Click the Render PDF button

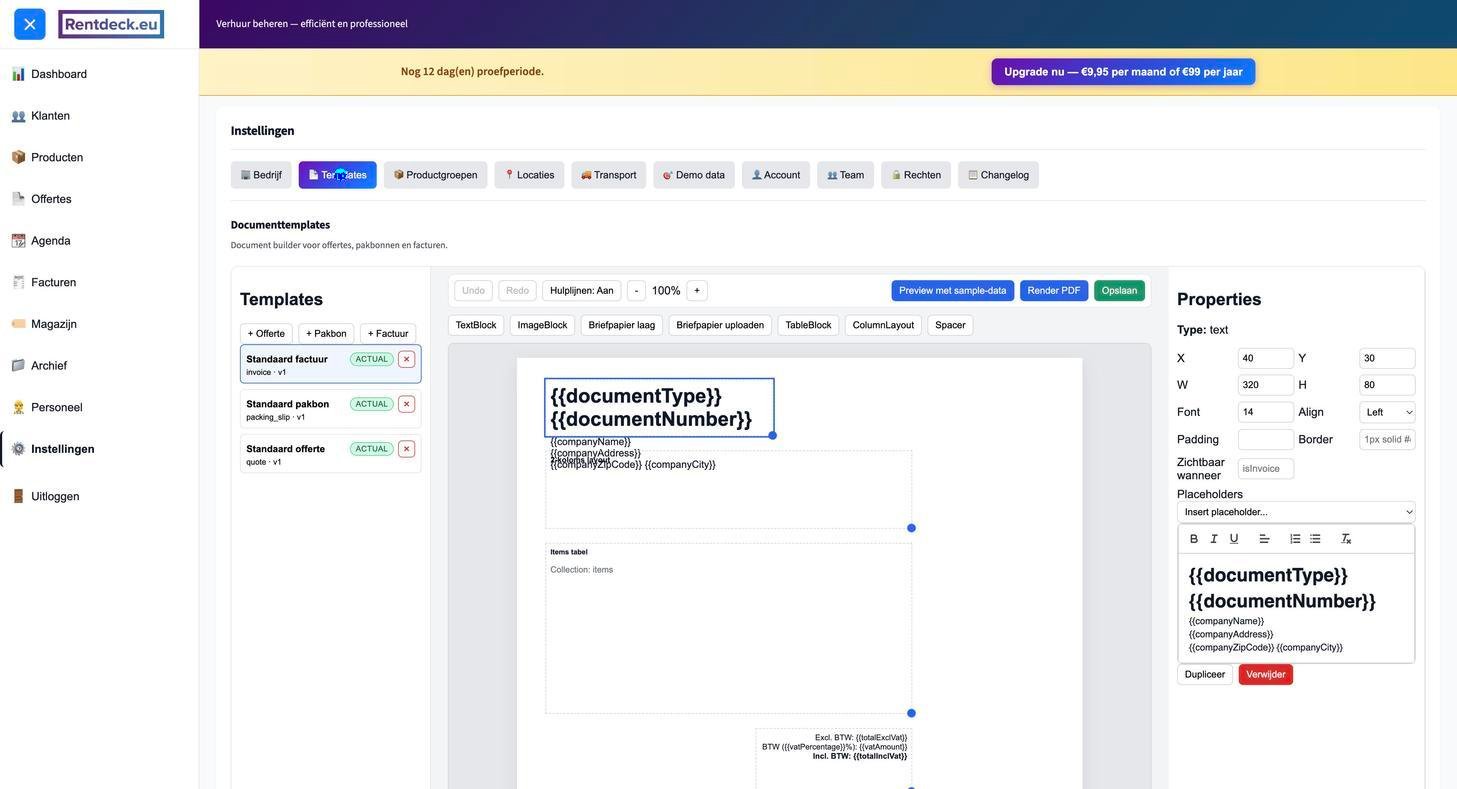pos(1053,291)
